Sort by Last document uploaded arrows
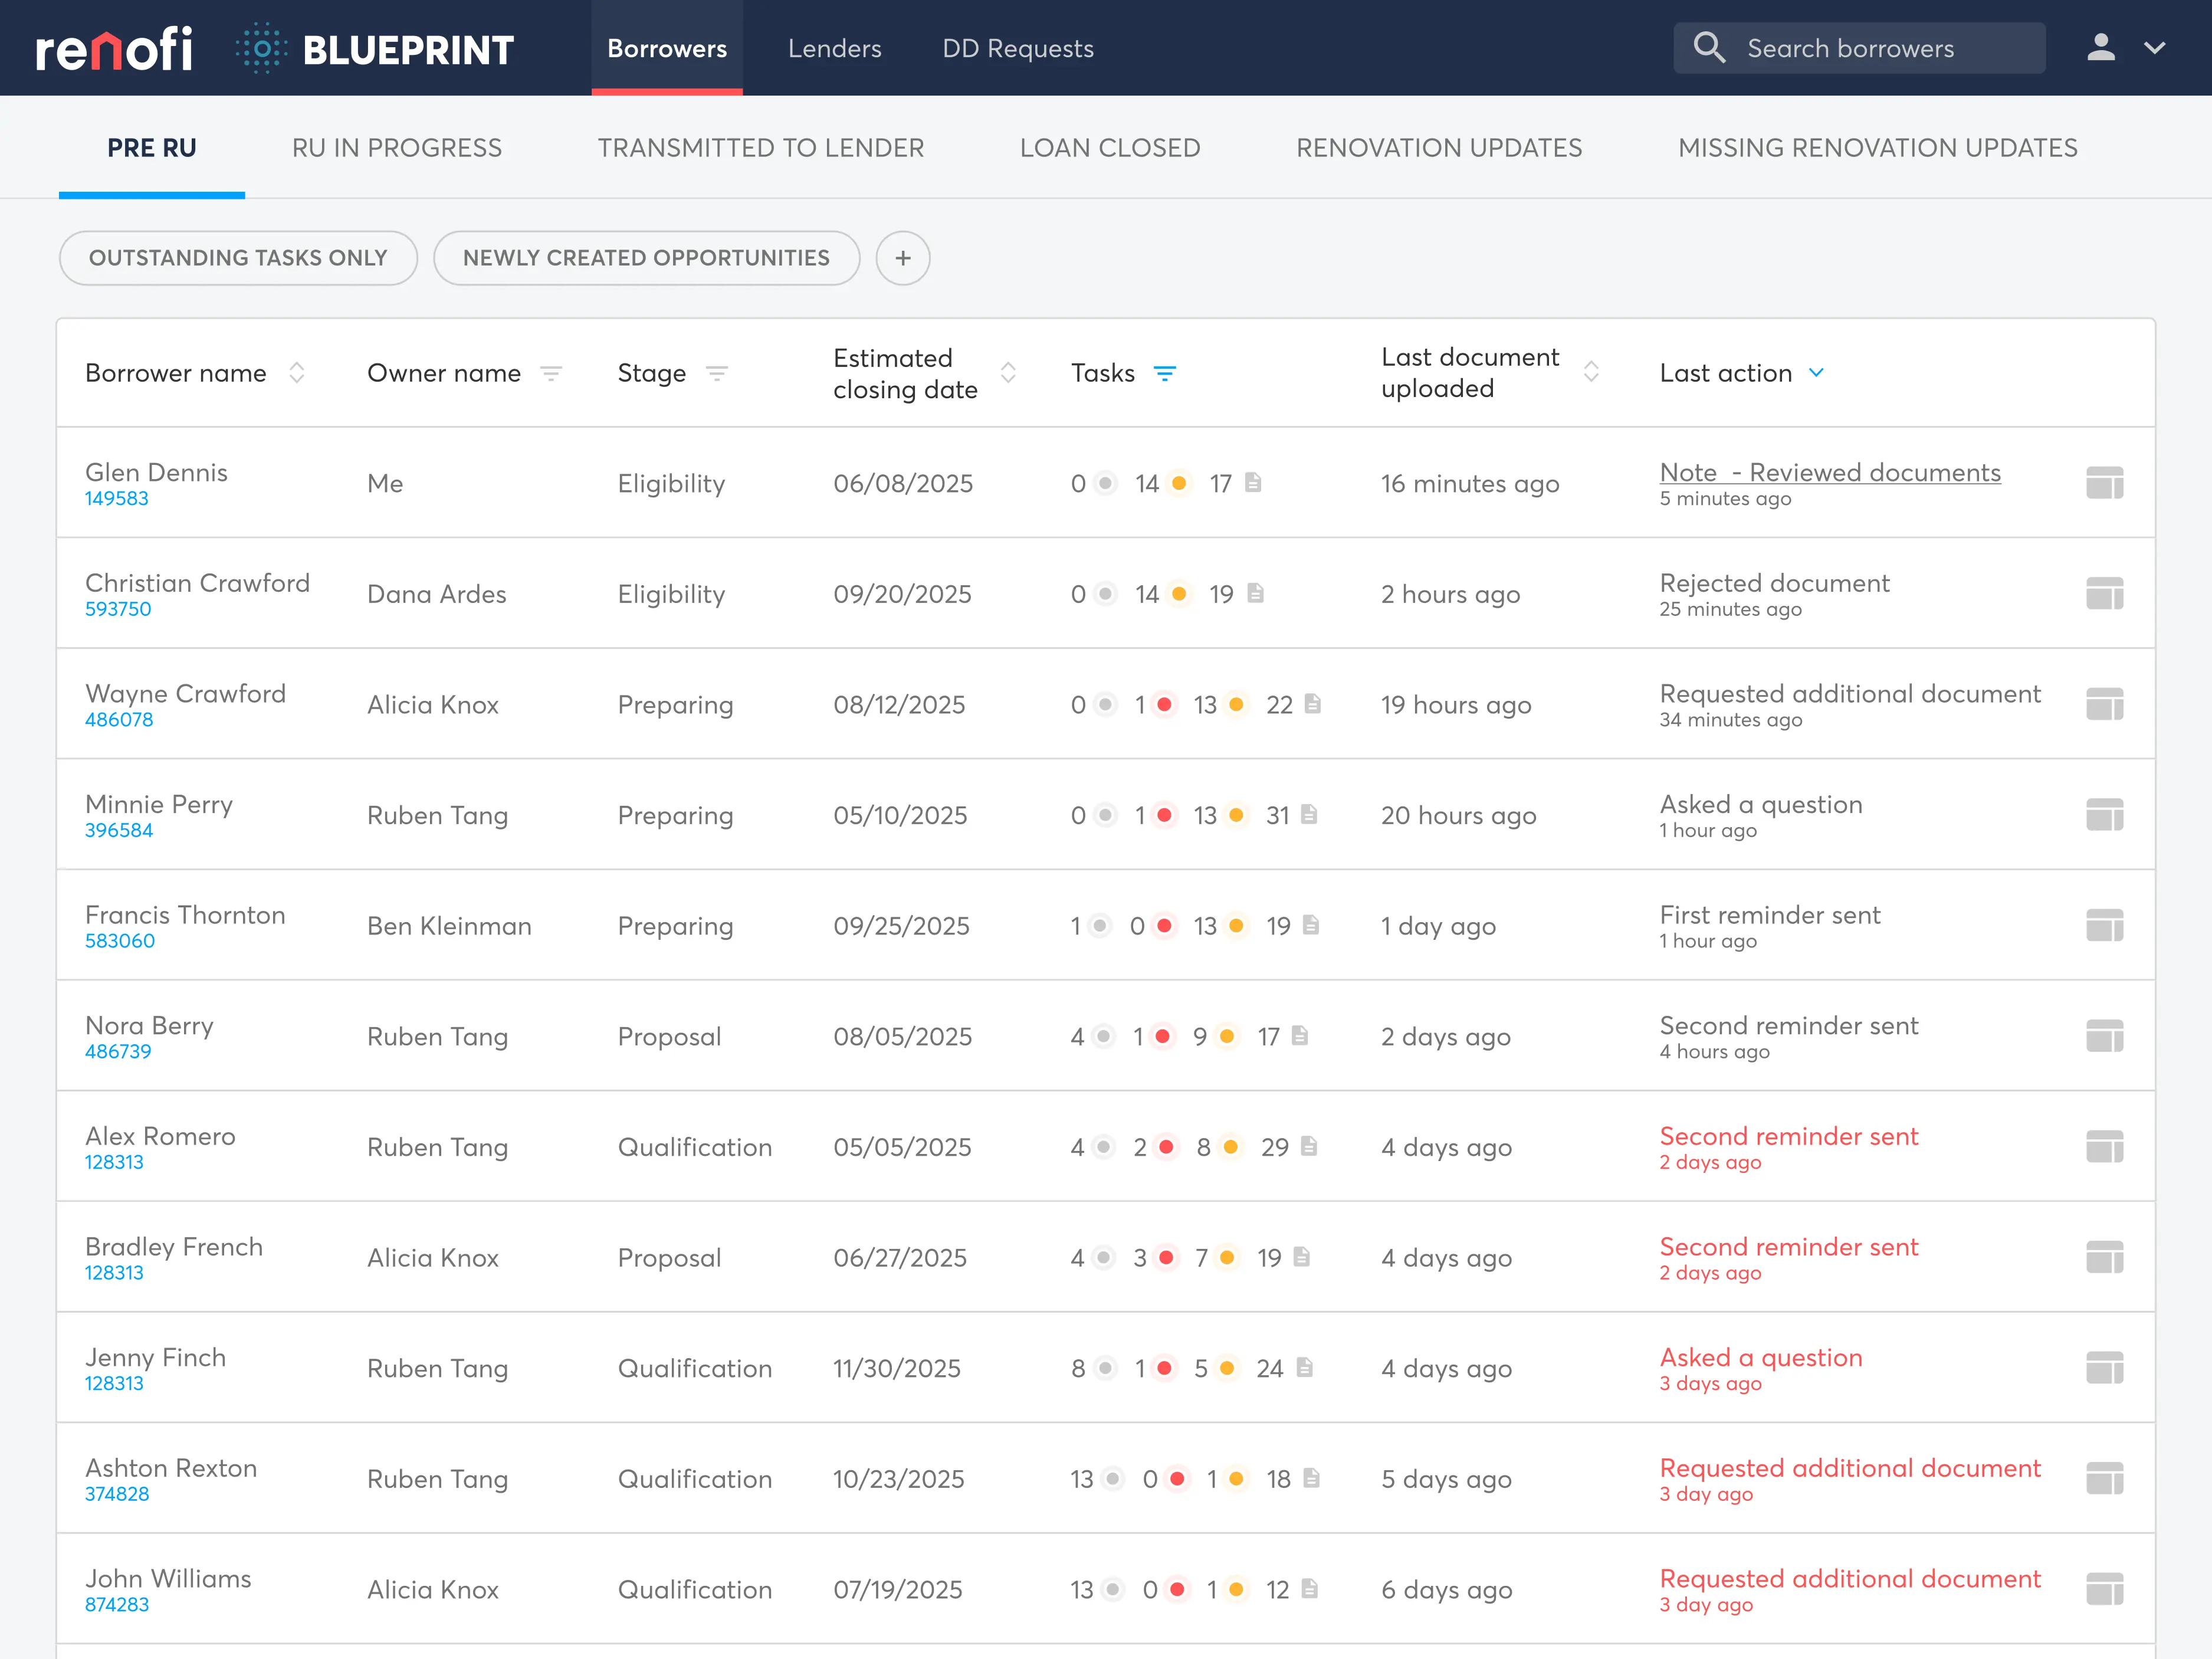The width and height of the screenshot is (2212, 1659). pos(1591,373)
